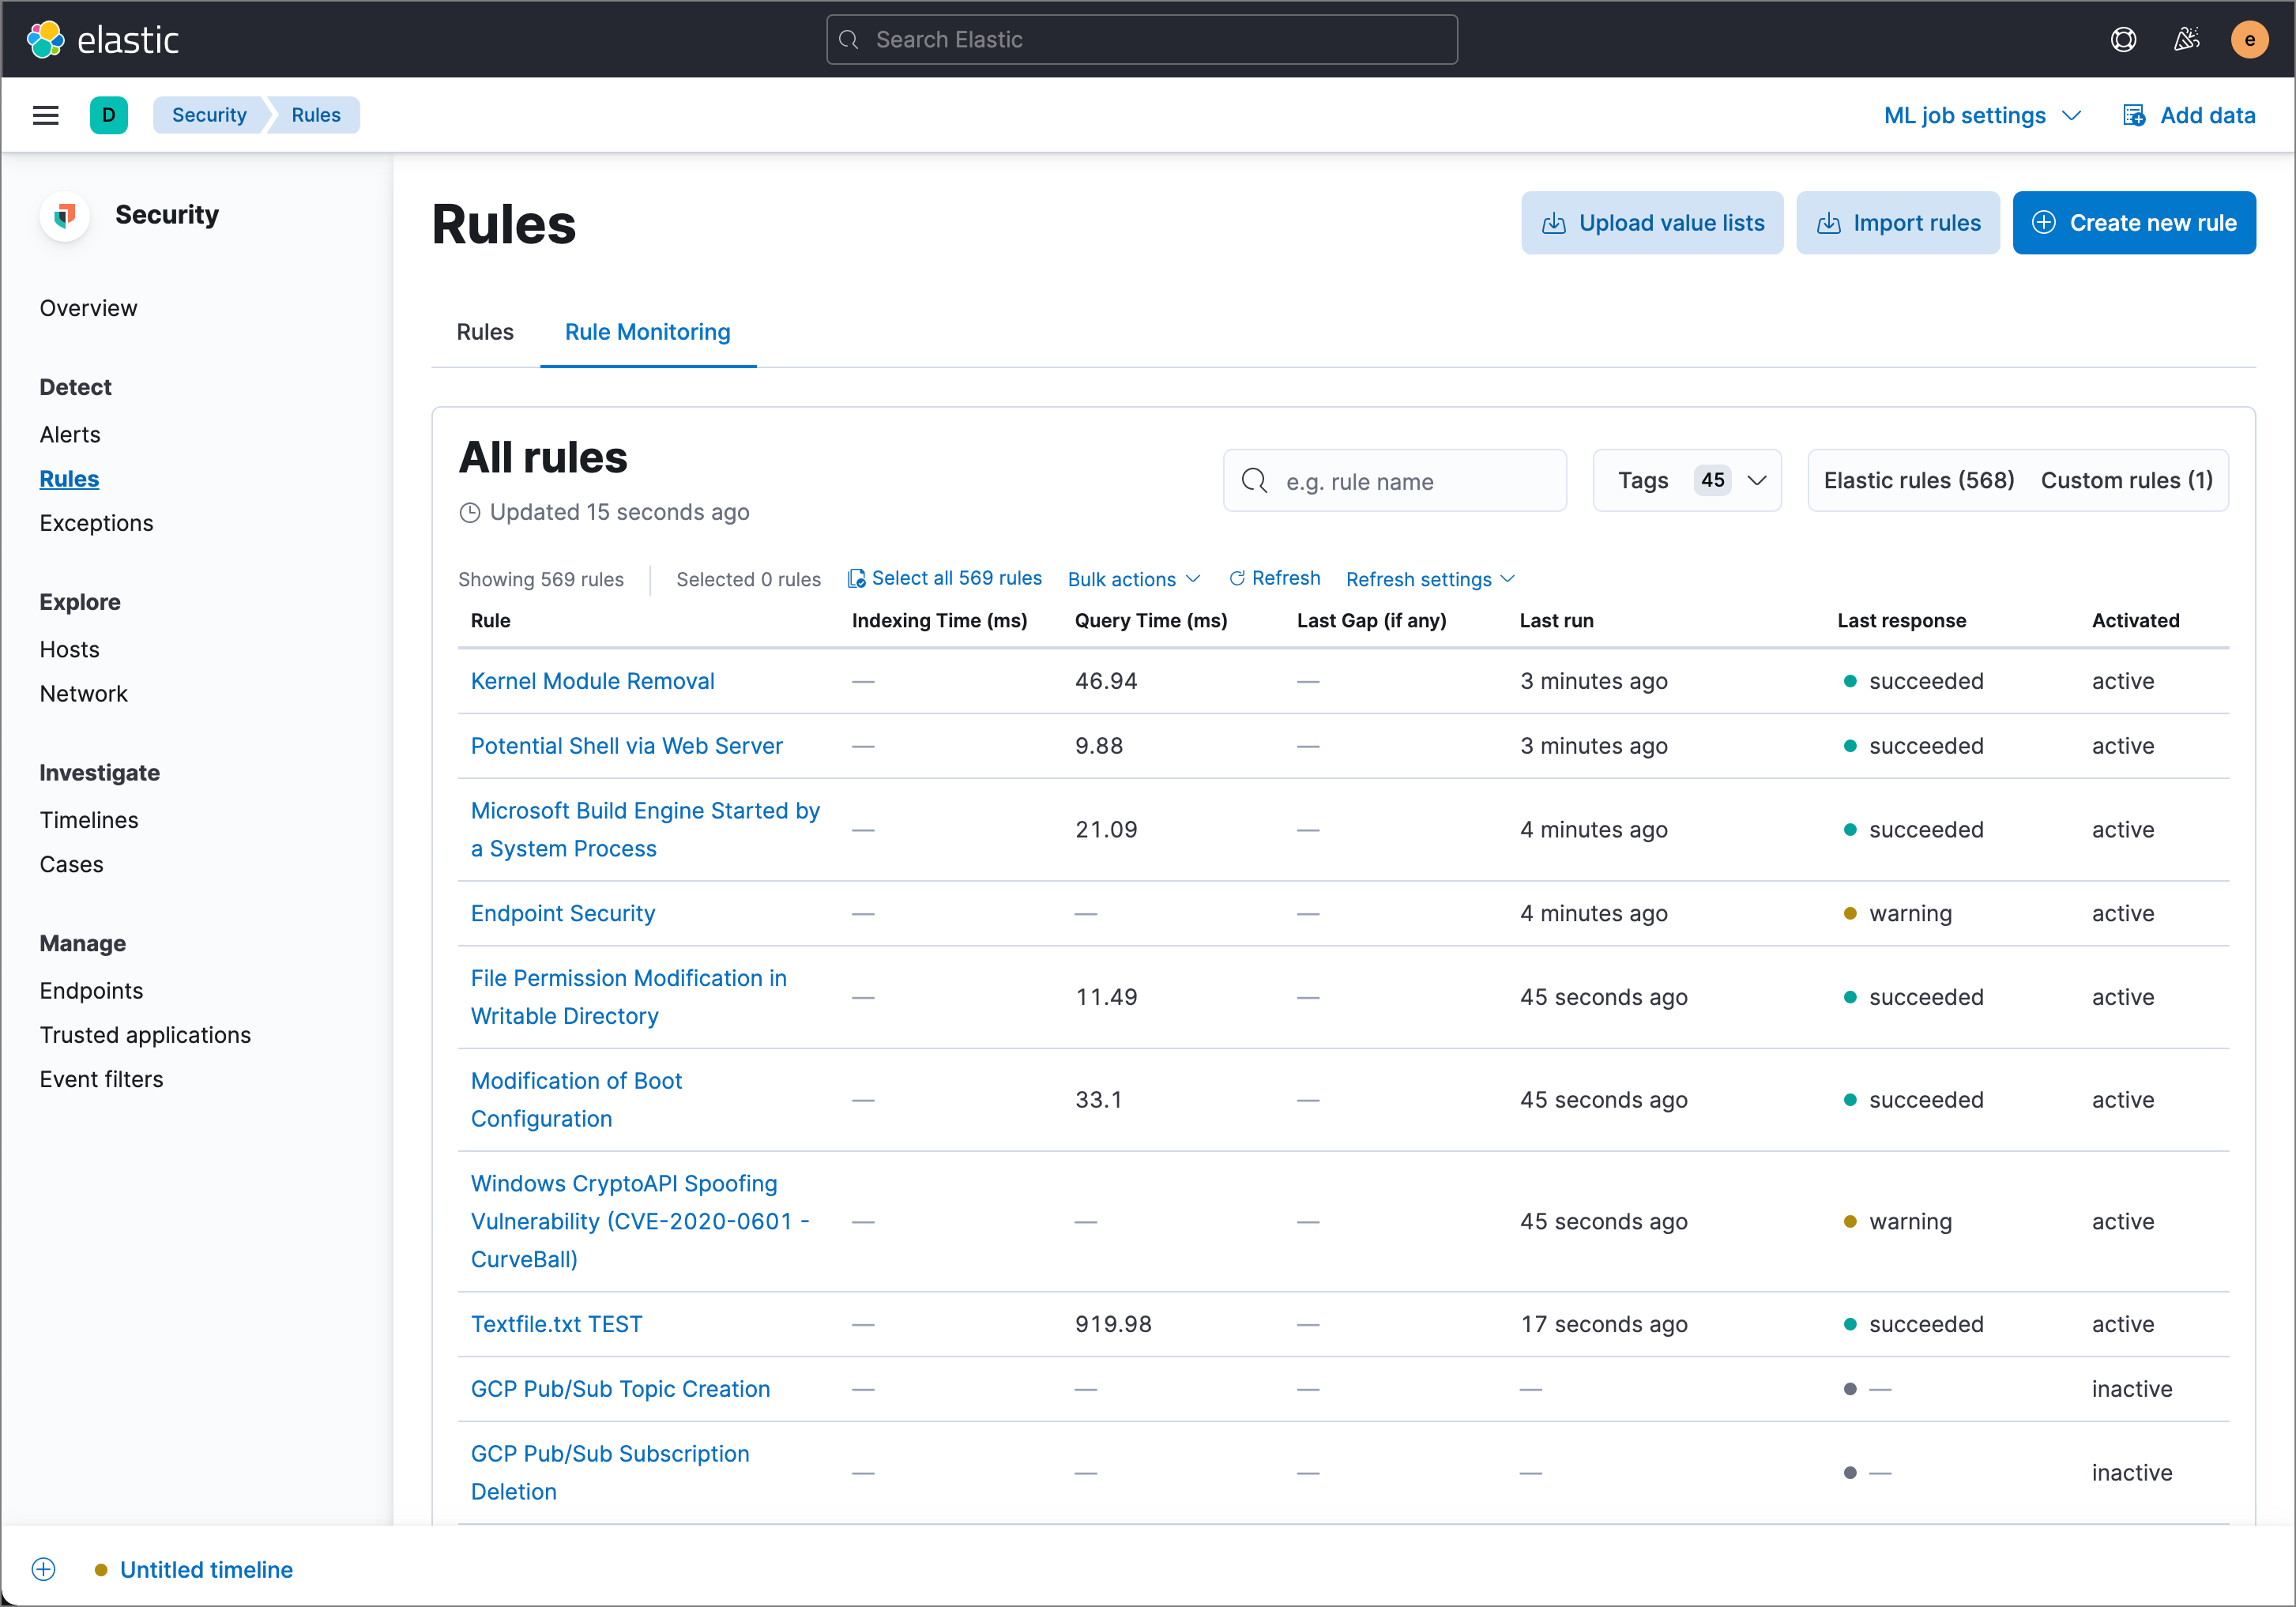Click the Elastic logo icon
Screen dimensions: 2296x1607
45,40
